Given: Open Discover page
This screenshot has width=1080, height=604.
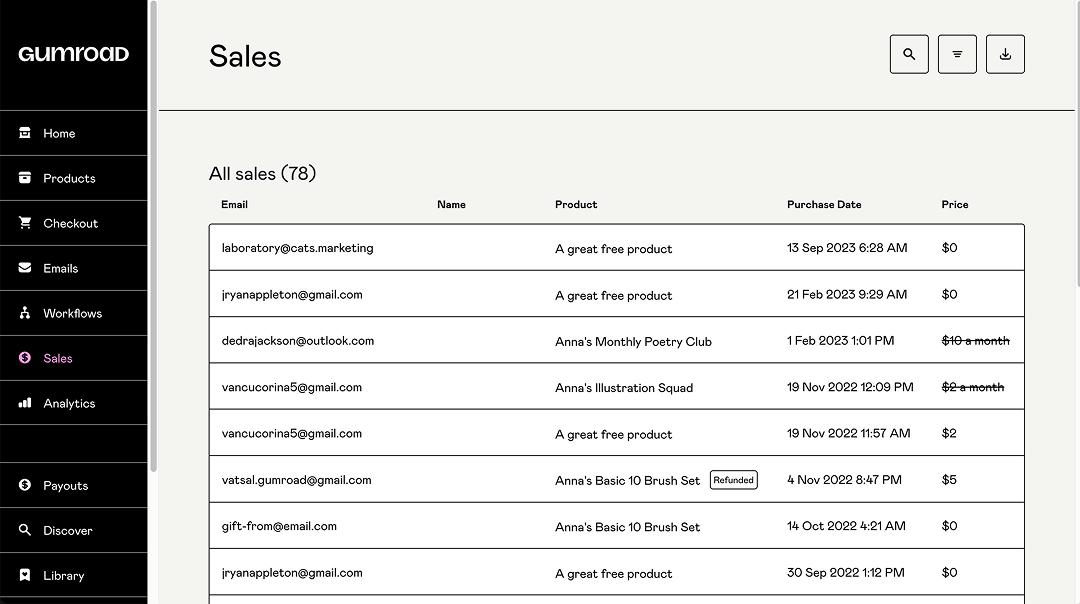Looking at the screenshot, I should [74, 530].
